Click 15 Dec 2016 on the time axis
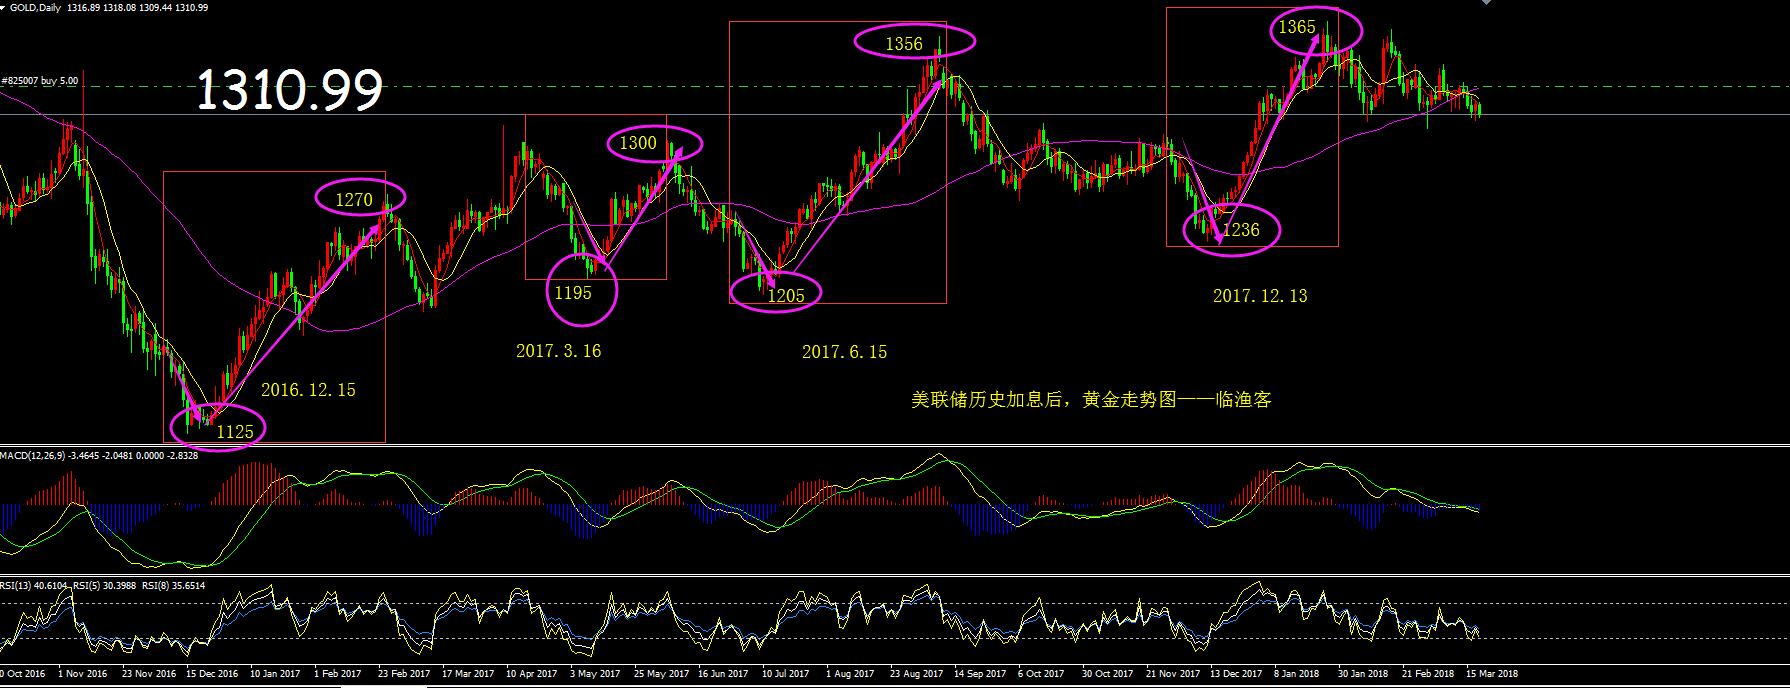1790x688 pixels. tap(212, 674)
